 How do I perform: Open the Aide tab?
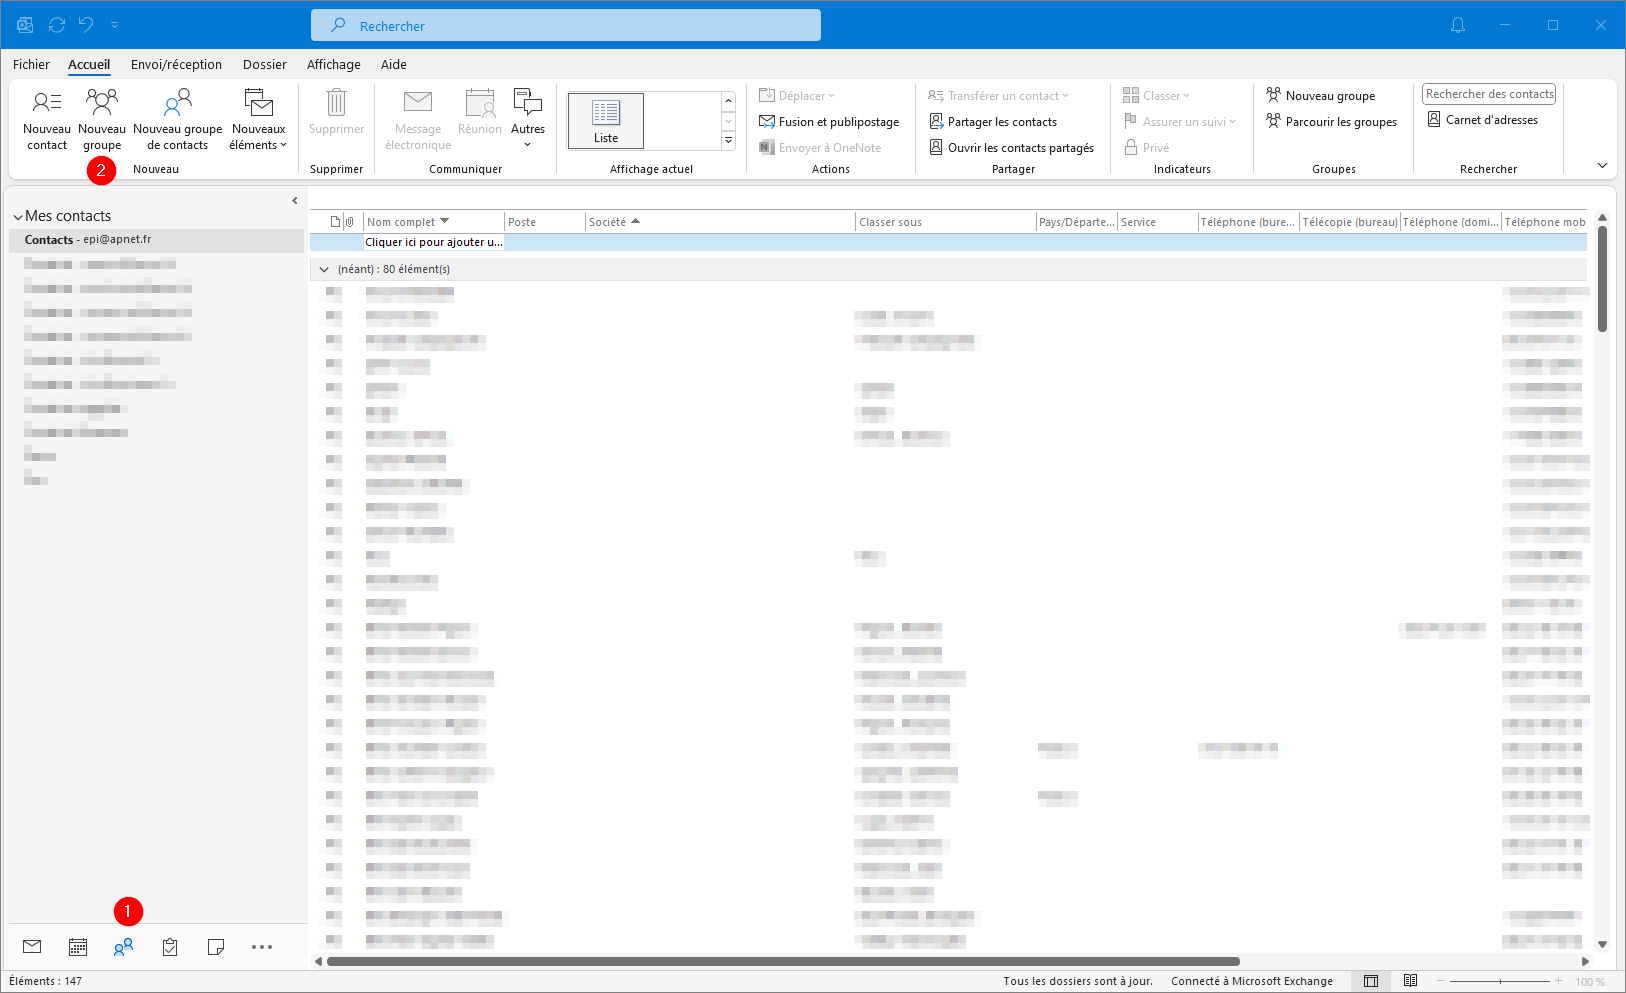click(394, 64)
